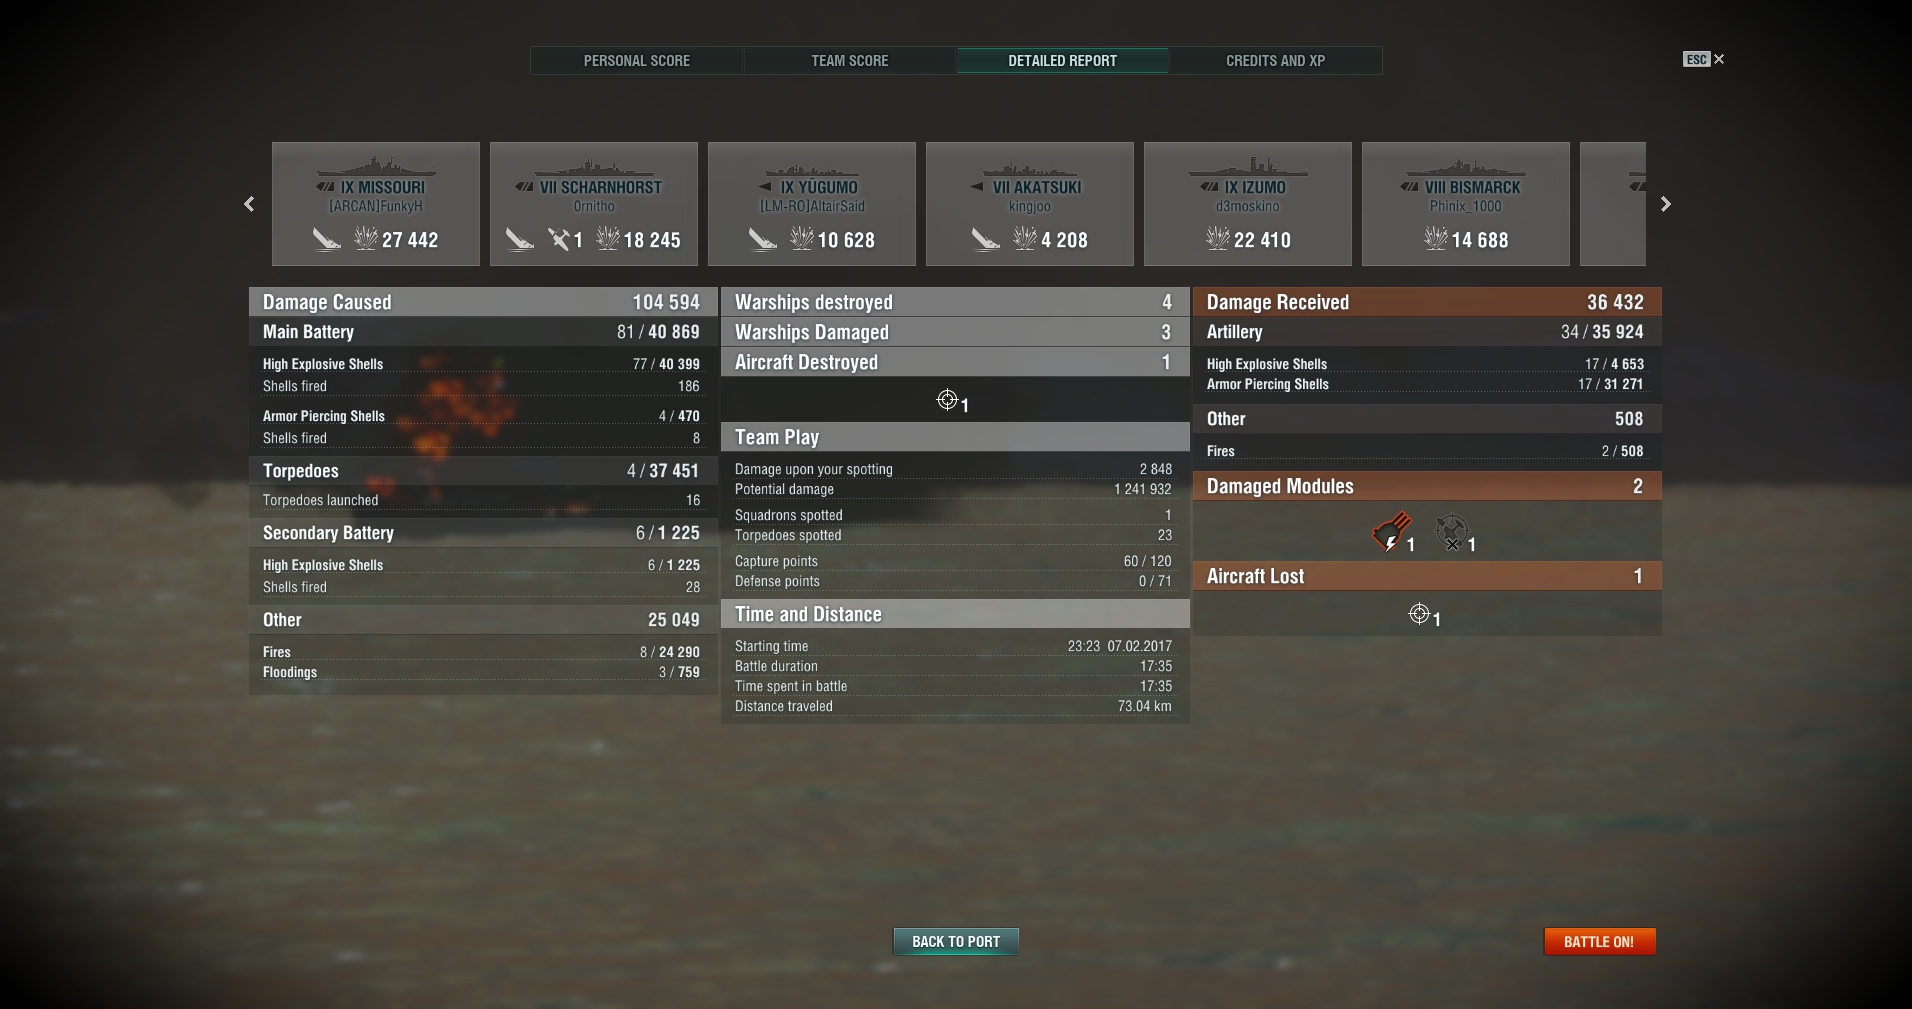Select the VII Scharnhorst ship card
This screenshot has width=1912, height=1009.
pos(594,204)
